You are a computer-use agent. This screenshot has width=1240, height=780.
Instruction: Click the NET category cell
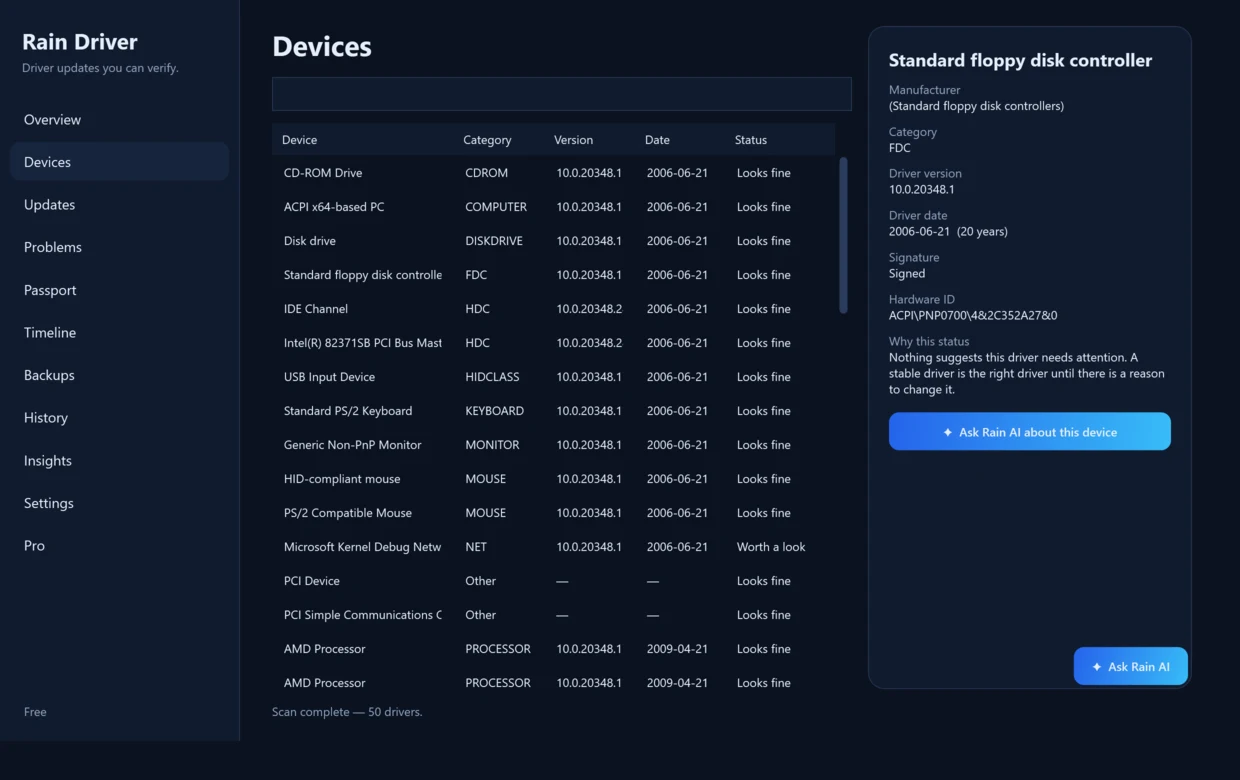point(476,547)
